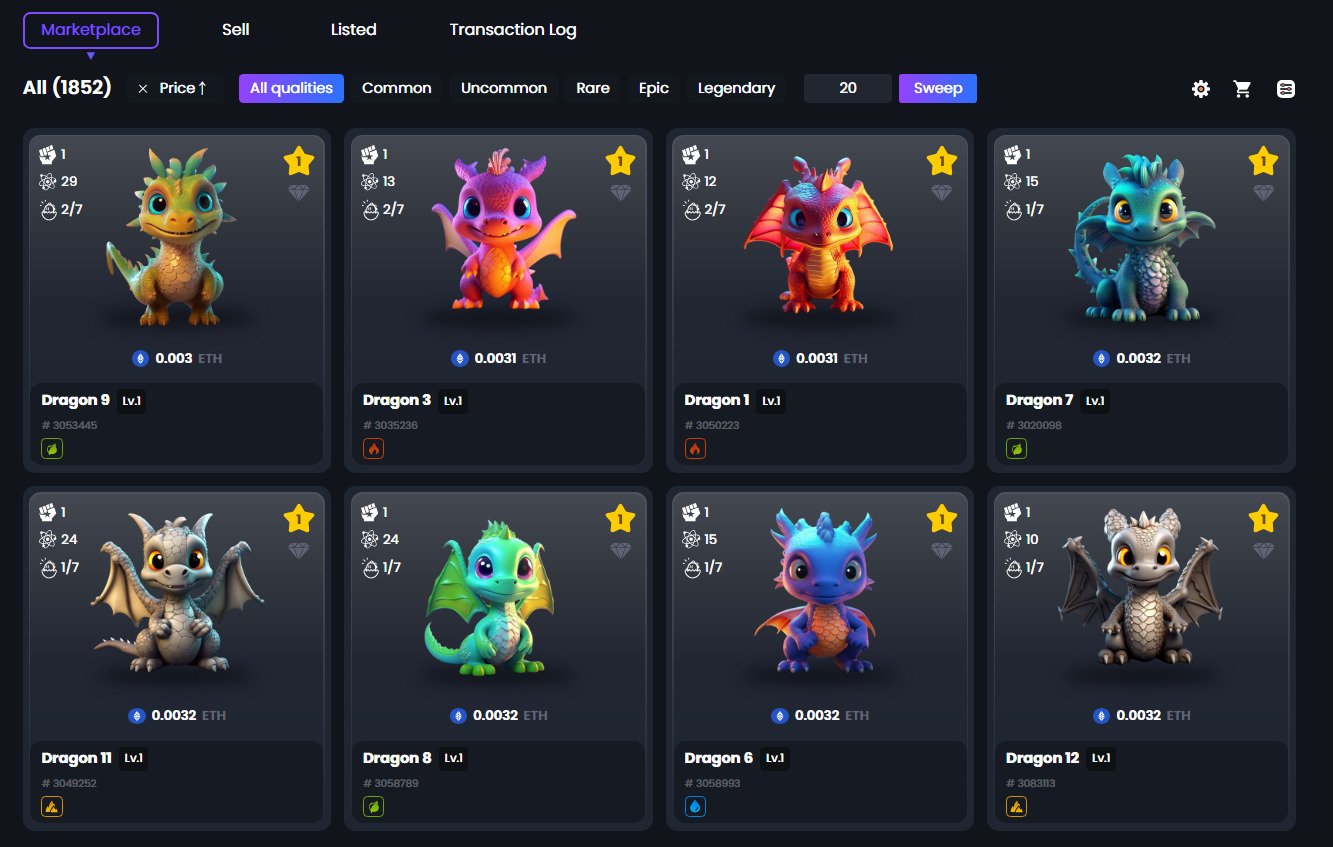Click the stacked coins balance icon

(x=1286, y=89)
